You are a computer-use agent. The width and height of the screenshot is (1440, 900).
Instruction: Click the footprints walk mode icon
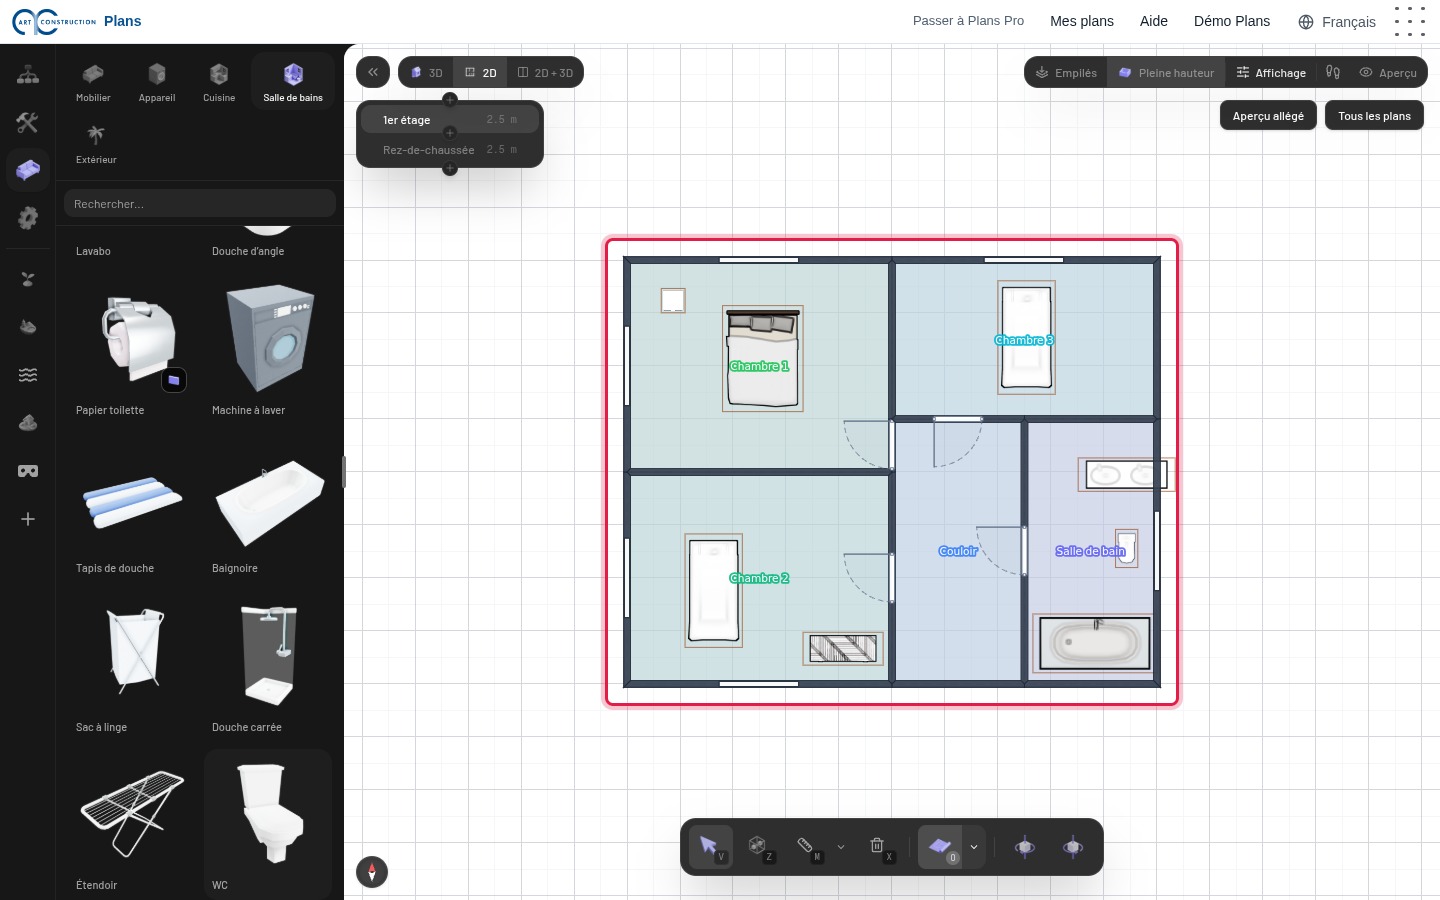1333,72
